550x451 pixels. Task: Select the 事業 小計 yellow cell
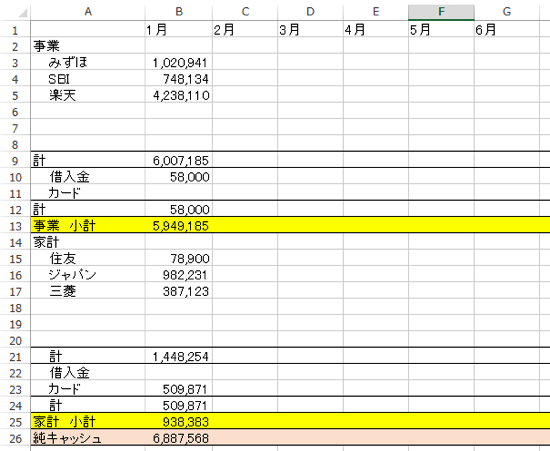pos(88,226)
